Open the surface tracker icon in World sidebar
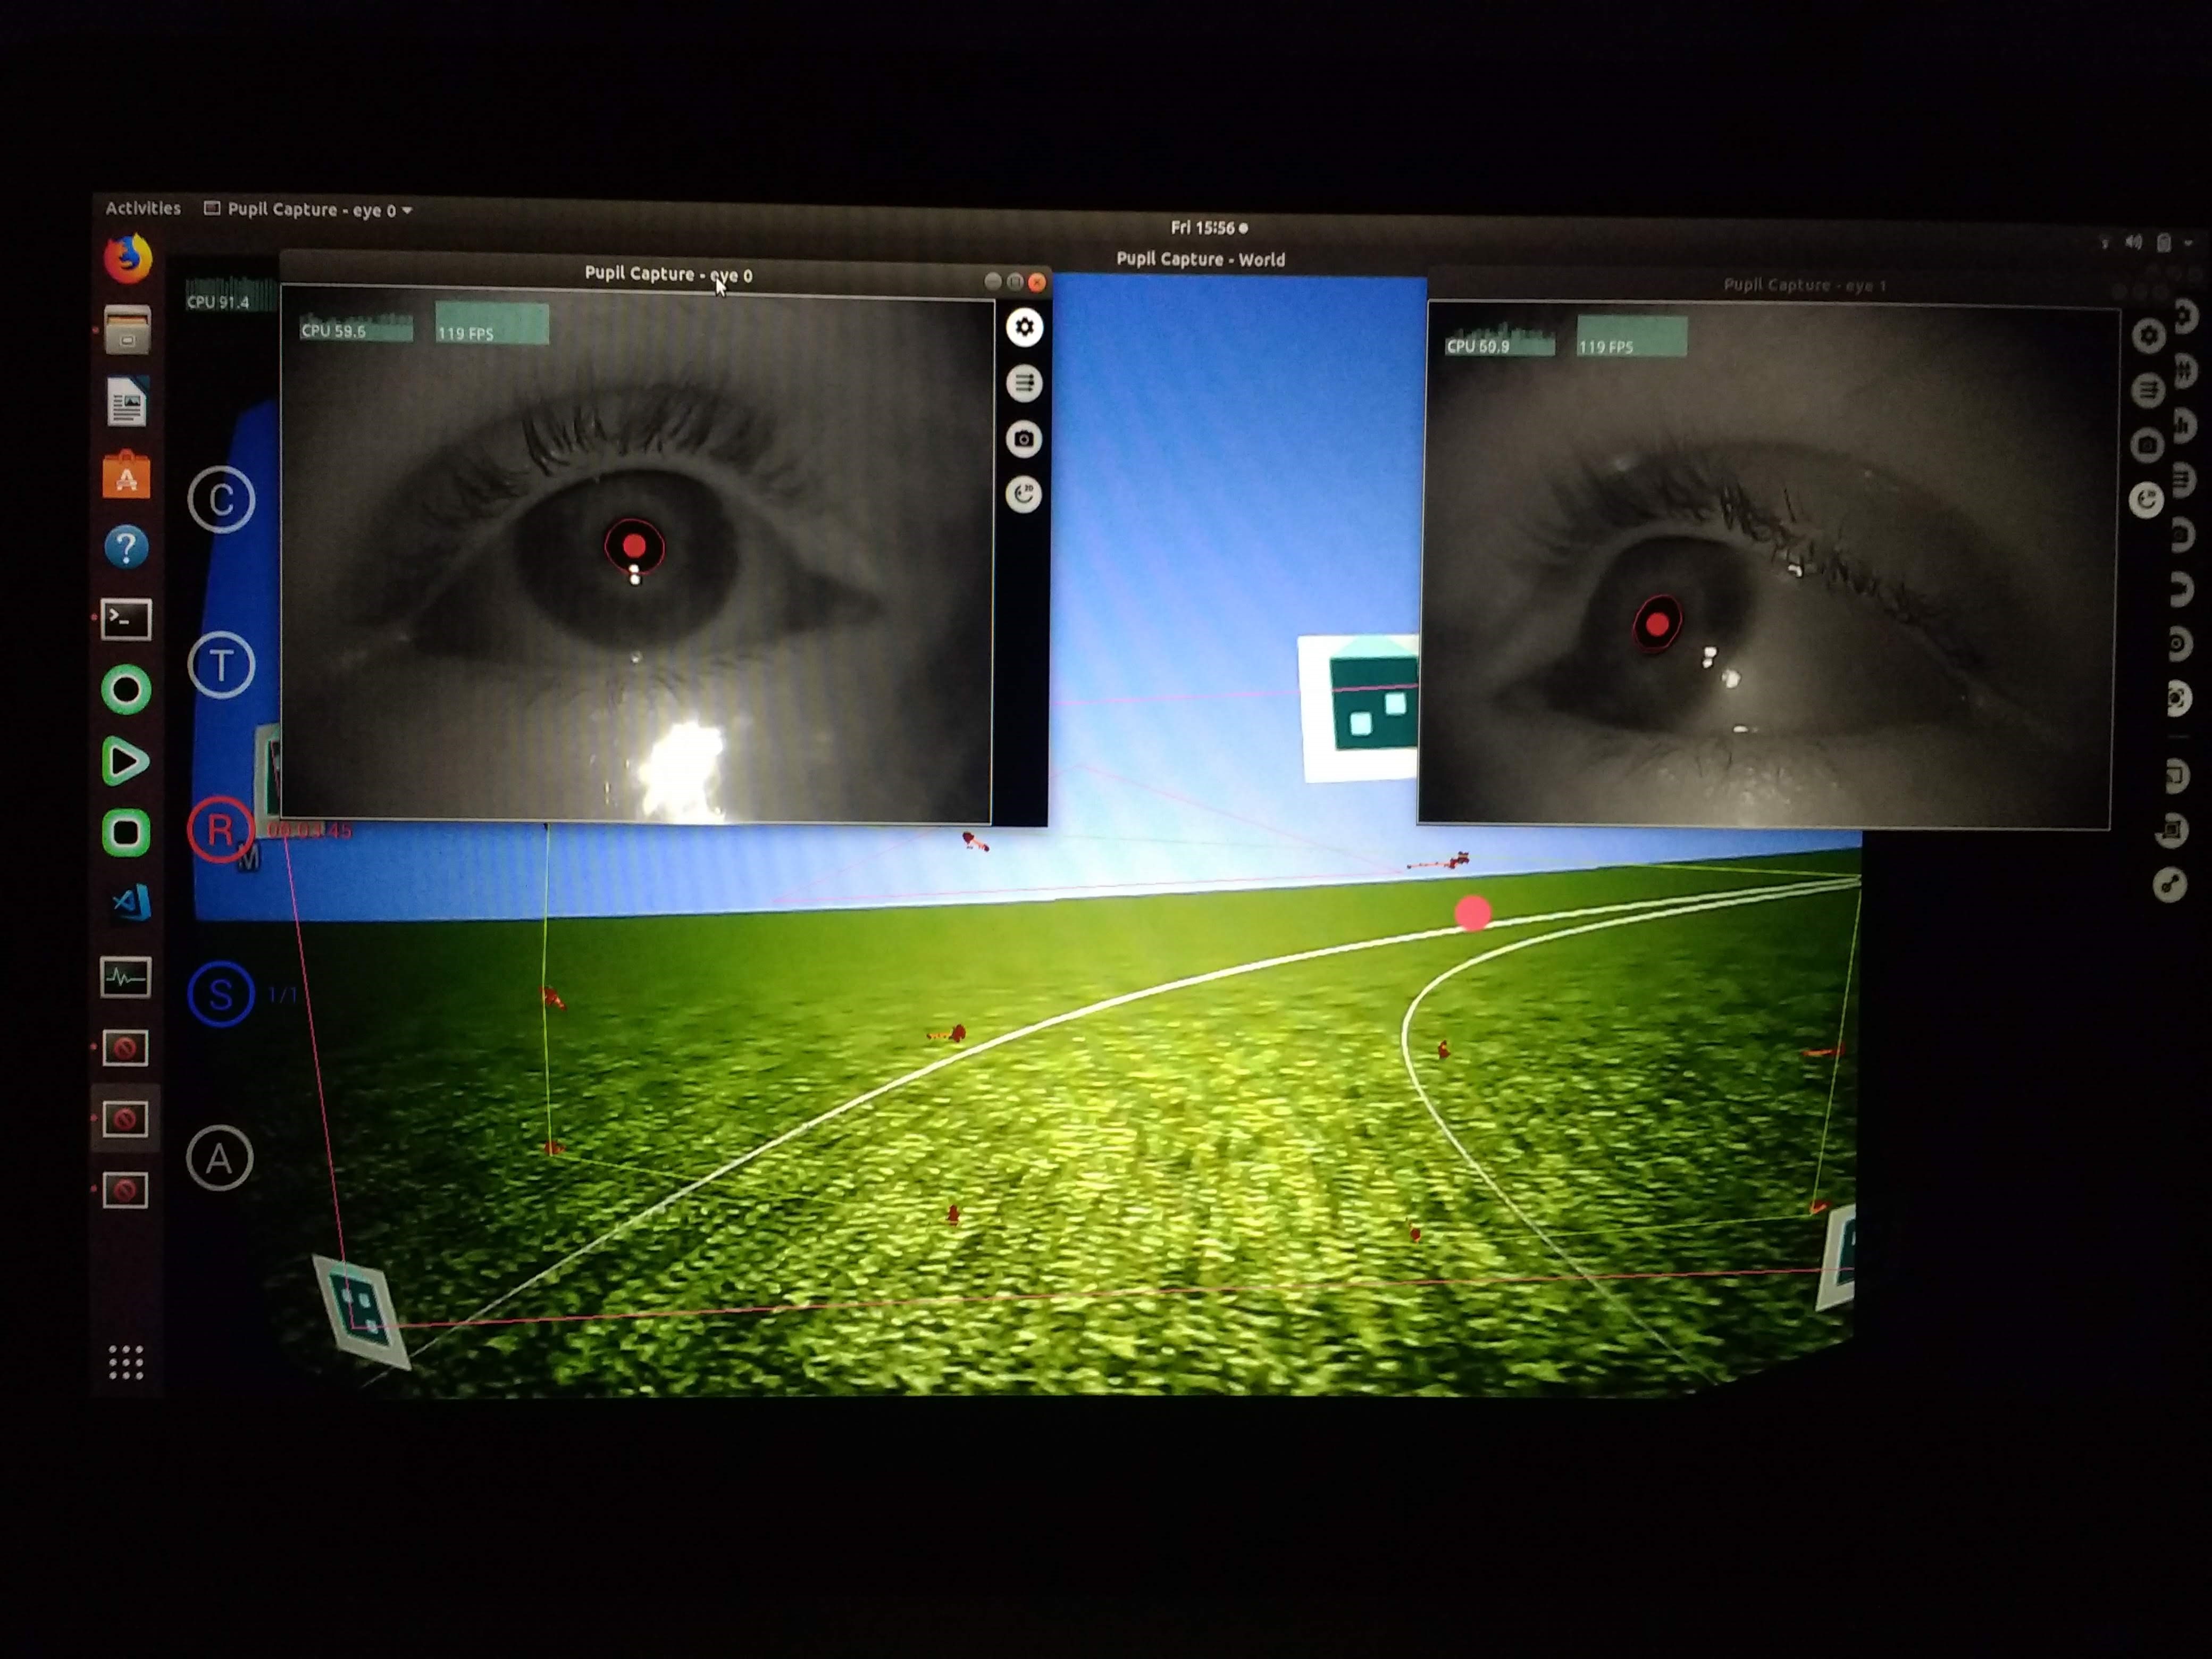Image resolution: width=2212 pixels, height=1659 pixels. coord(2172,830)
